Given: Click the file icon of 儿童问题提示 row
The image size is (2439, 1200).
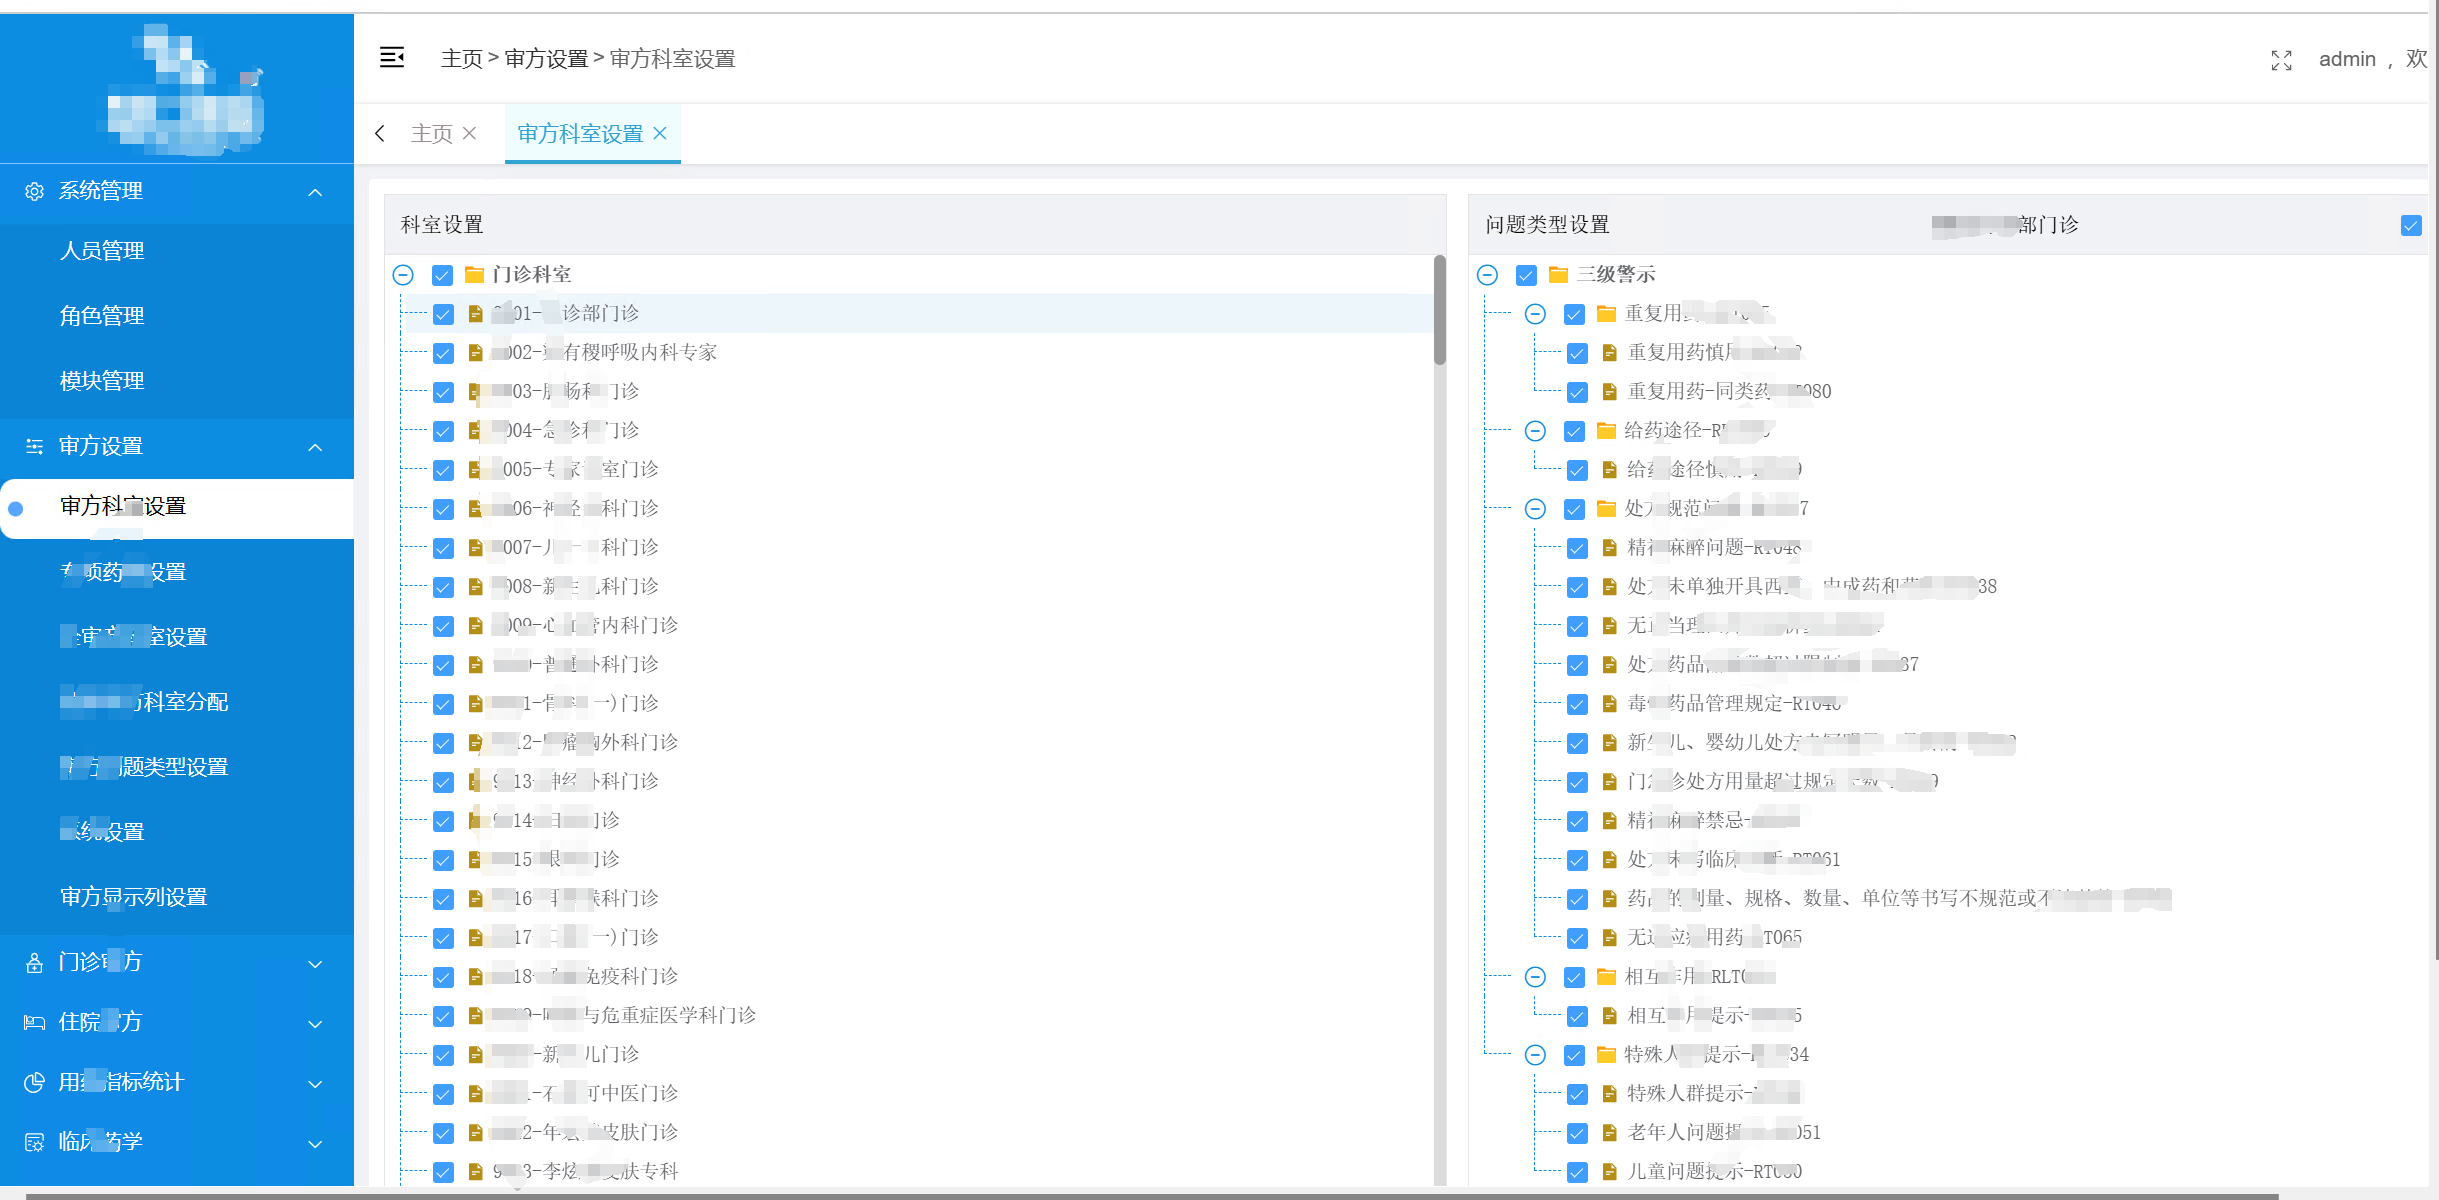Looking at the screenshot, I should coord(1609,1172).
